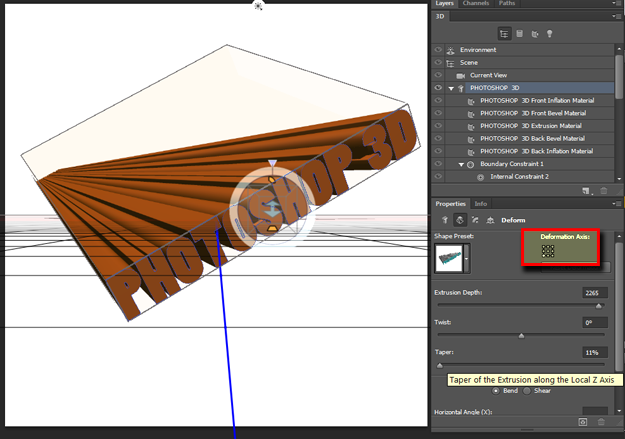
Task: Click the Extrusion Depth value field
Action: tap(594, 293)
